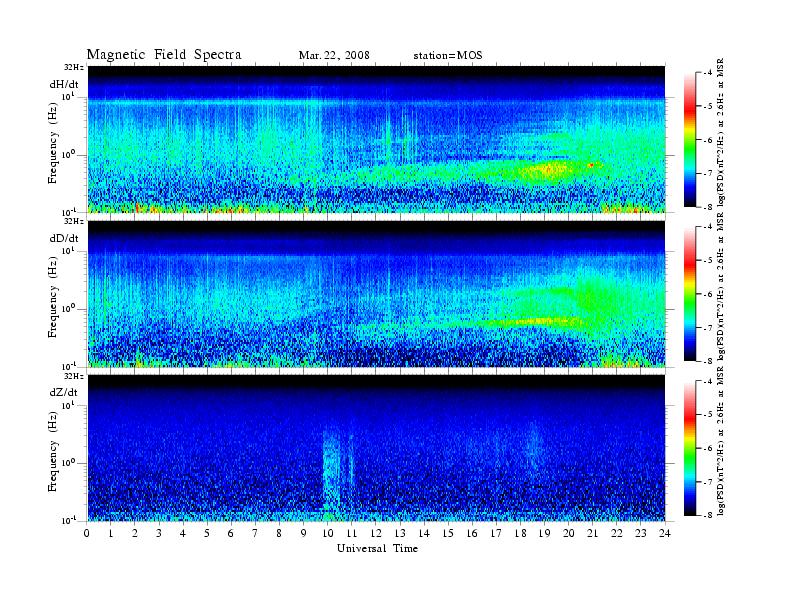Click the color scale bar beside dH/dt
Image resolution: width=792 pixels, height=612 pixels.
[x=690, y=140]
